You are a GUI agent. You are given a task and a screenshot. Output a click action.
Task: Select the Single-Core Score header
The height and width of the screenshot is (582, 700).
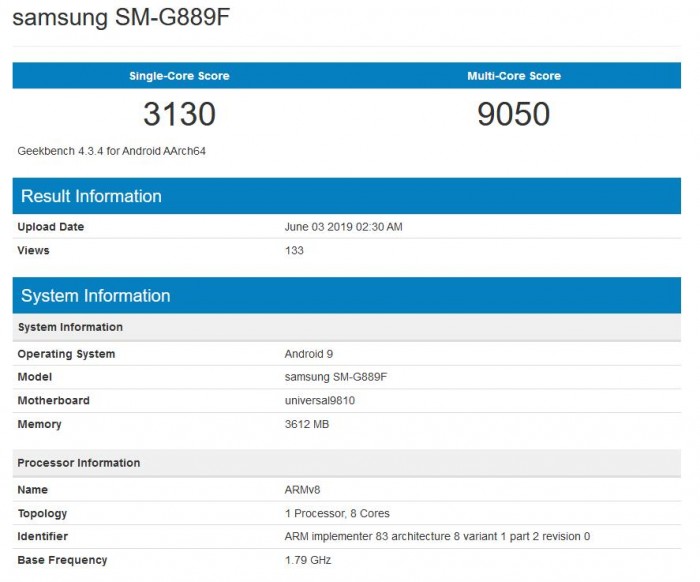[179, 76]
